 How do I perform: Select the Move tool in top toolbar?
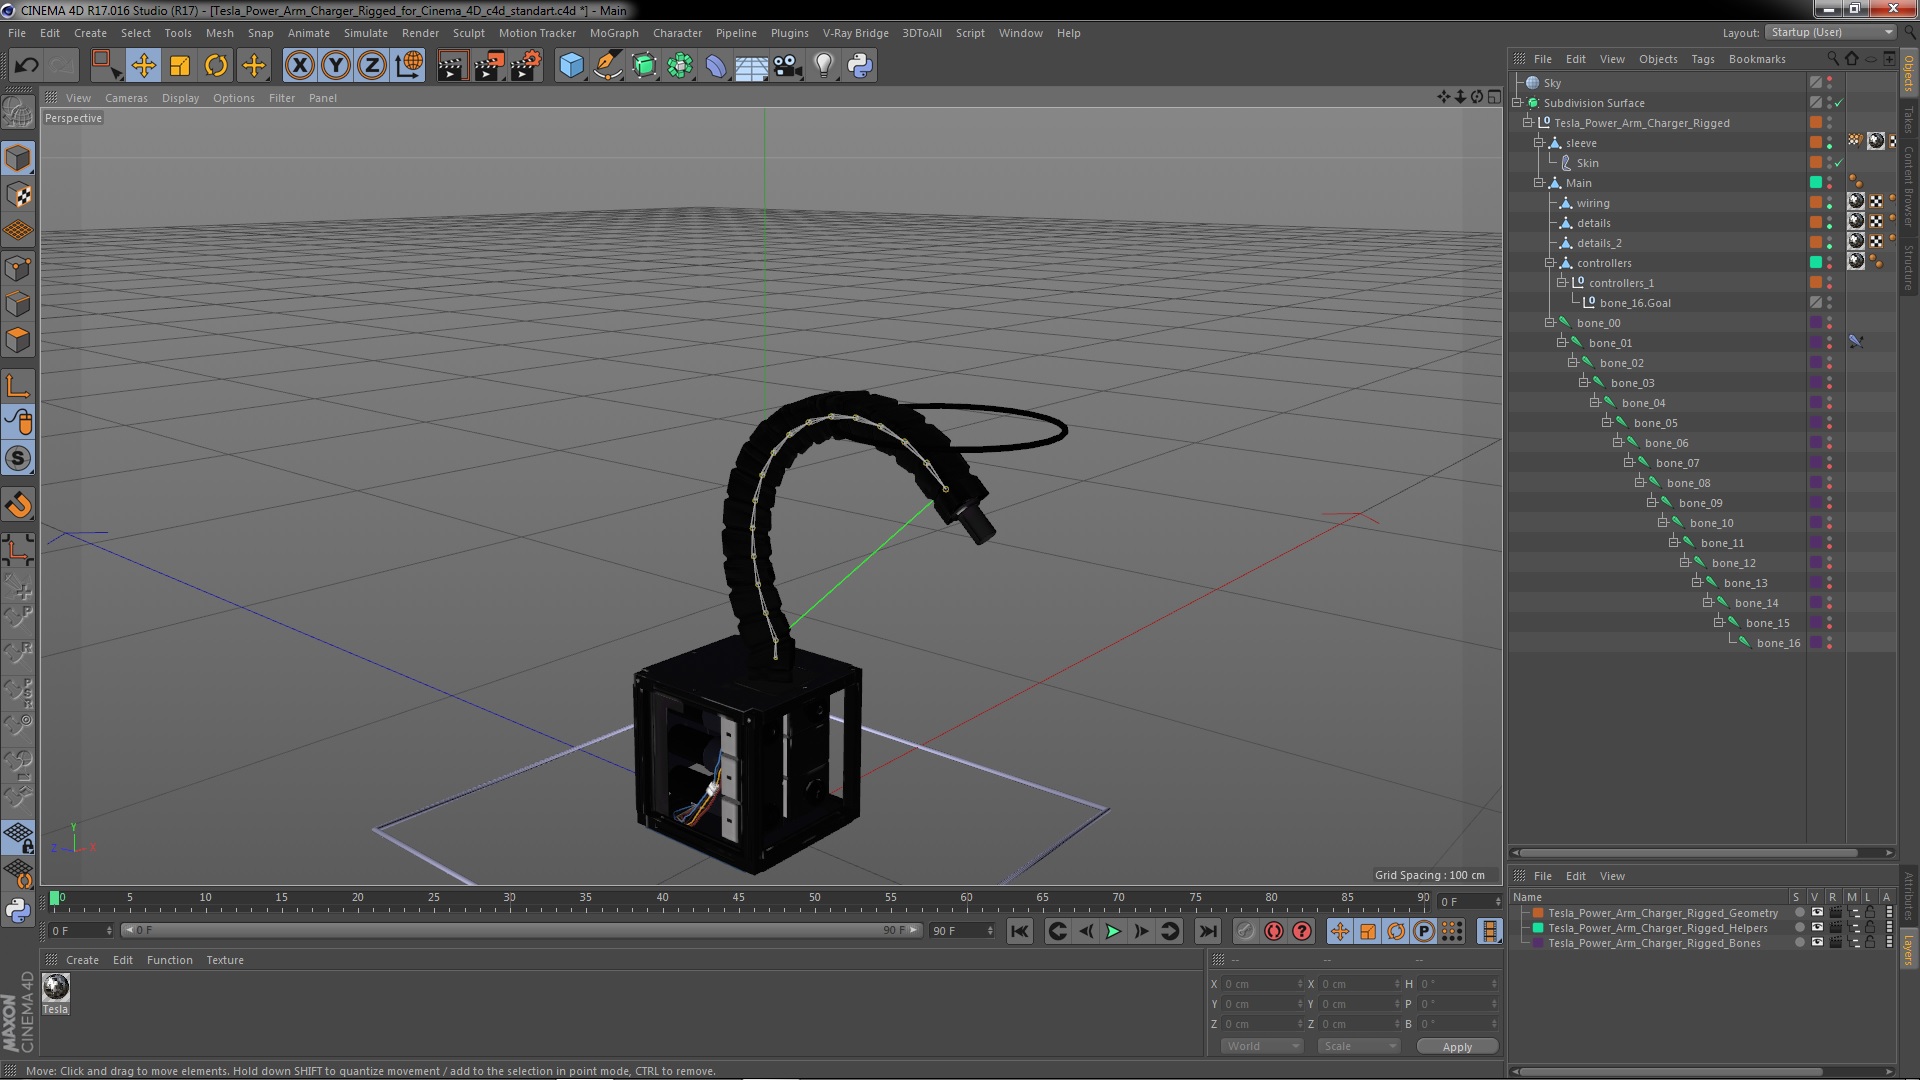[x=143, y=66]
